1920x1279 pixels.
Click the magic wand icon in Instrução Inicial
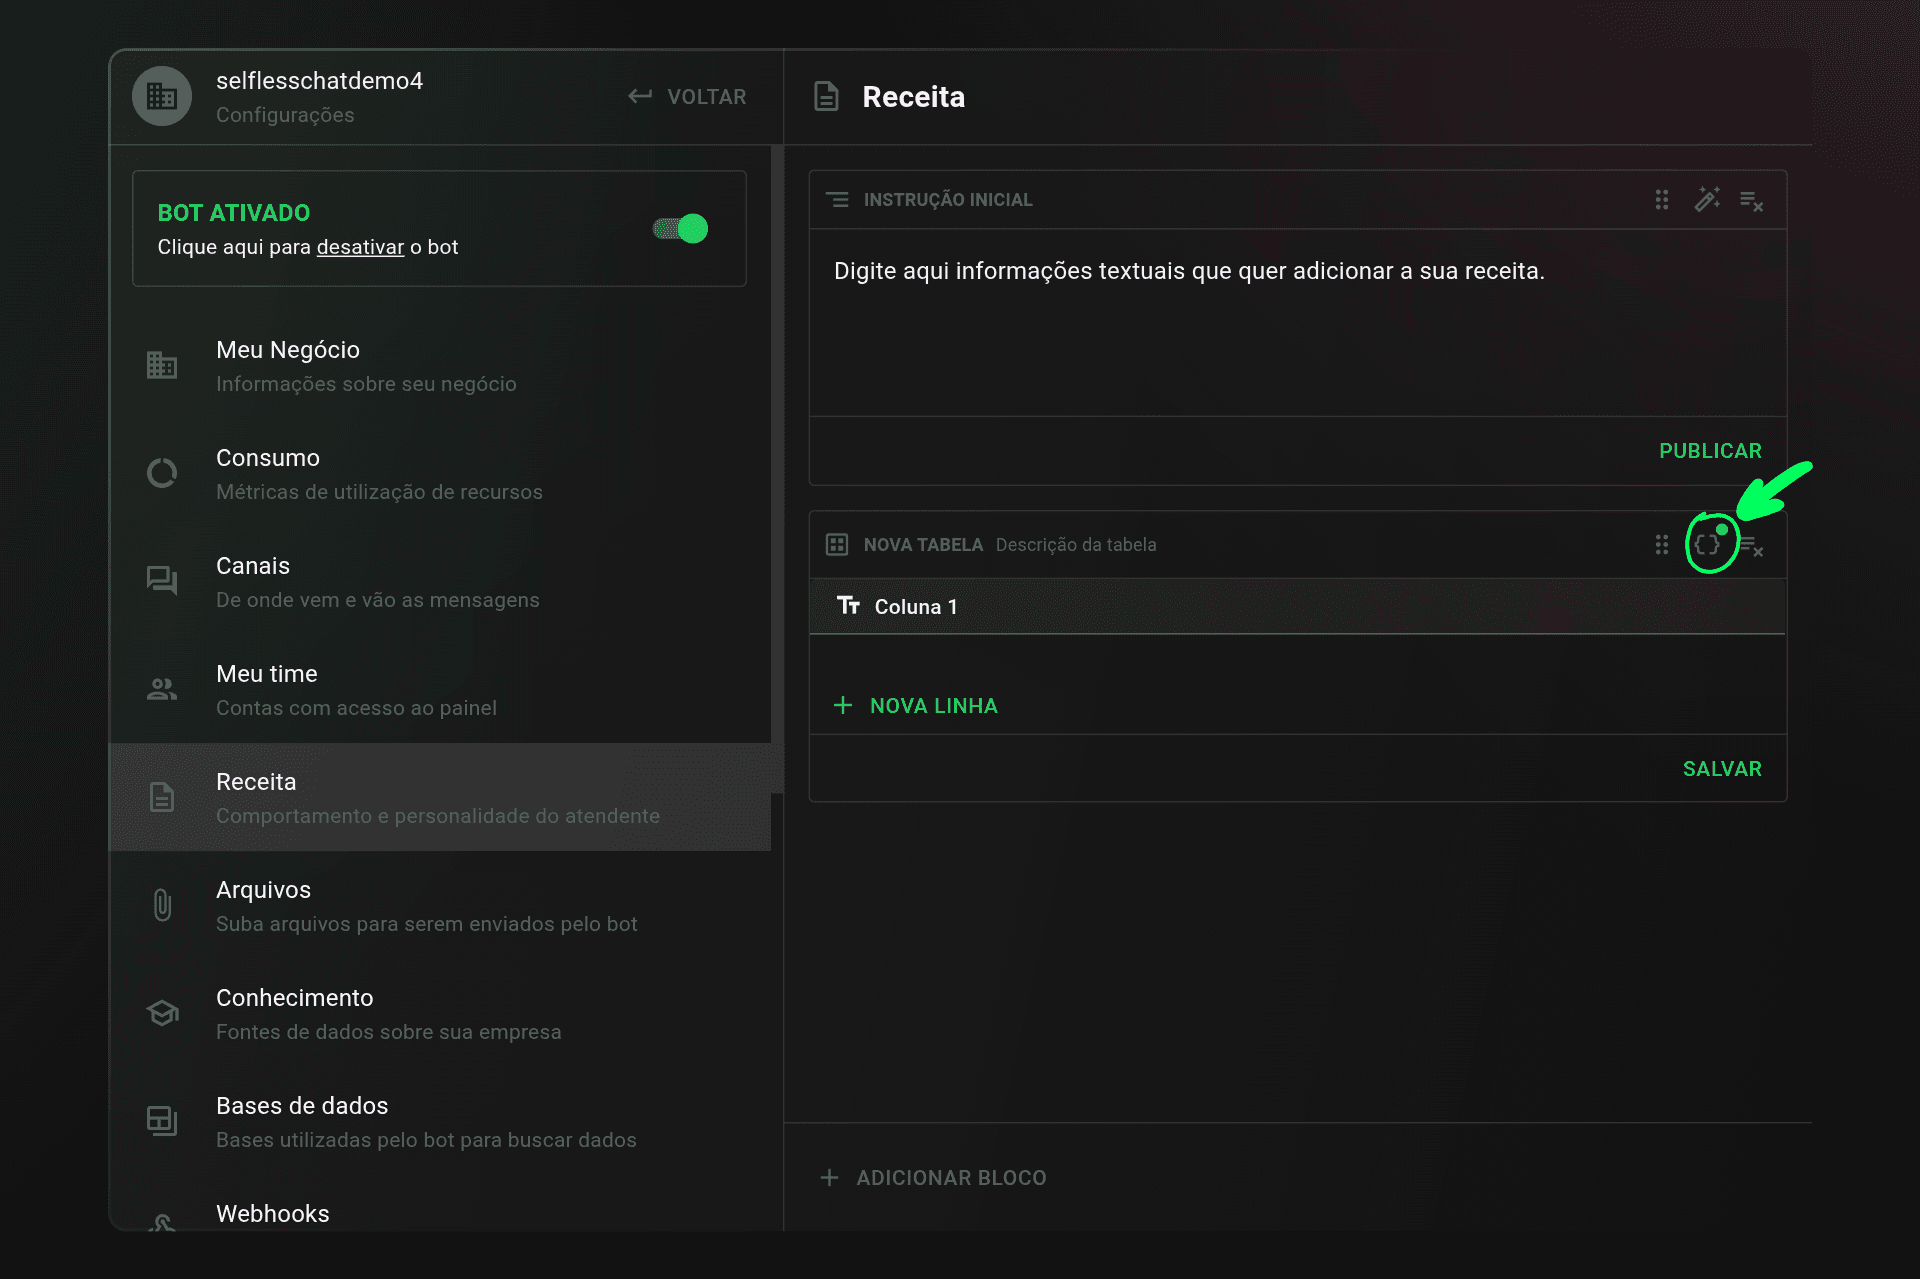tap(1707, 200)
